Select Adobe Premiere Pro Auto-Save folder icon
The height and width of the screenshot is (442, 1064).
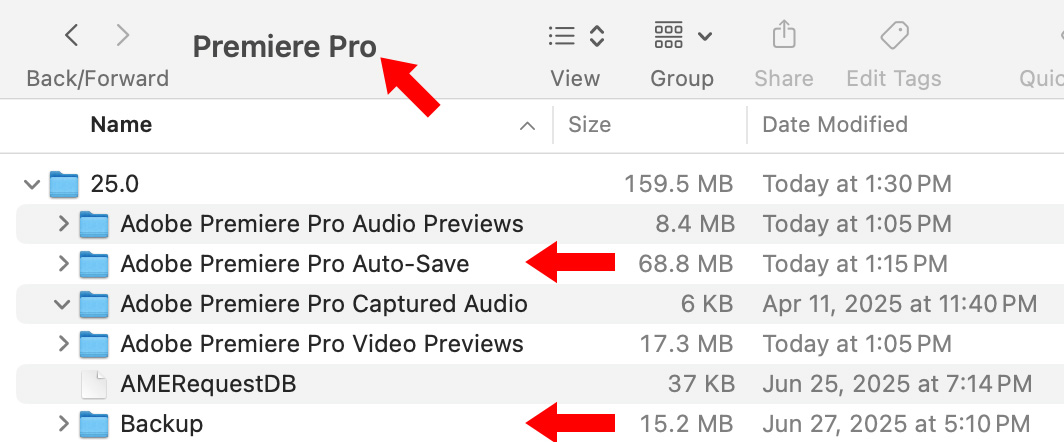[94, 264]
